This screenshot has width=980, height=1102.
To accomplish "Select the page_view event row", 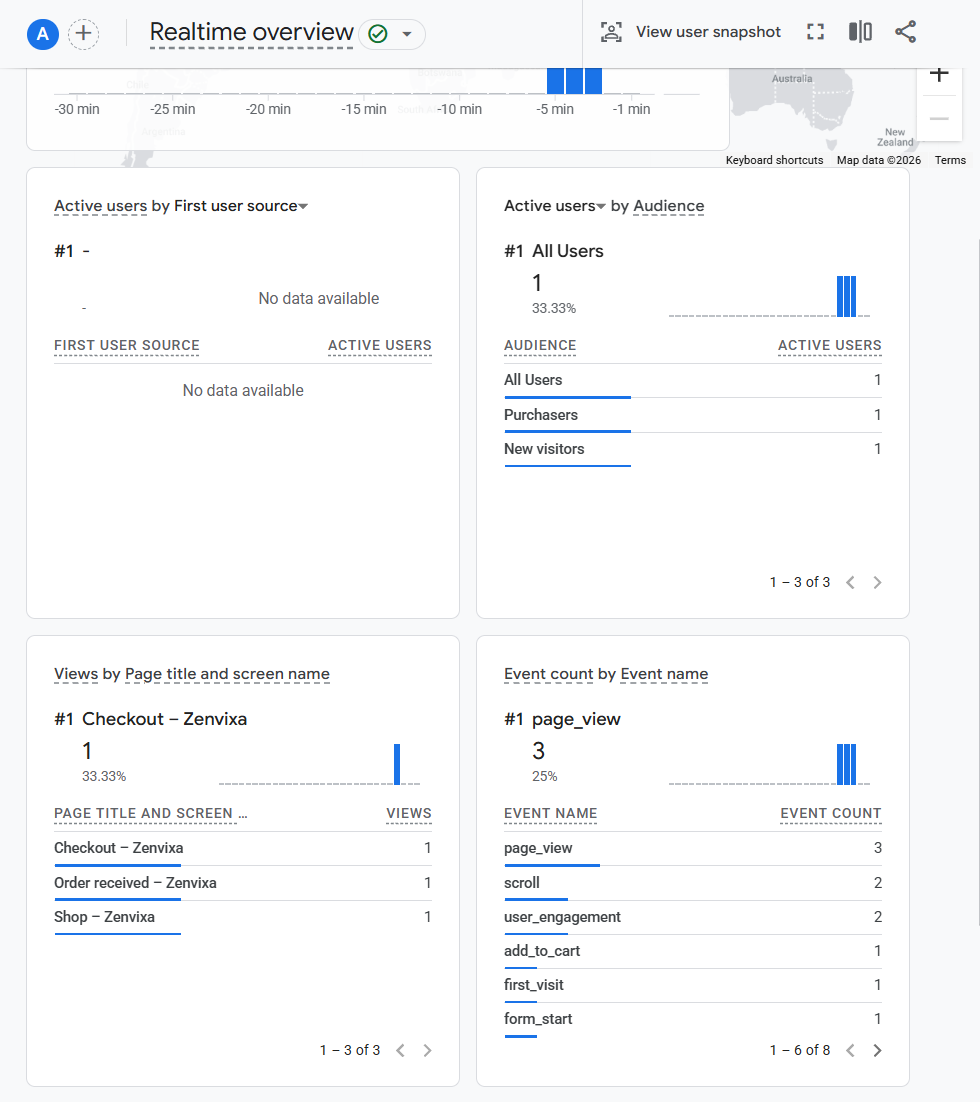I will pyautogui.click(x=692, y=848).
